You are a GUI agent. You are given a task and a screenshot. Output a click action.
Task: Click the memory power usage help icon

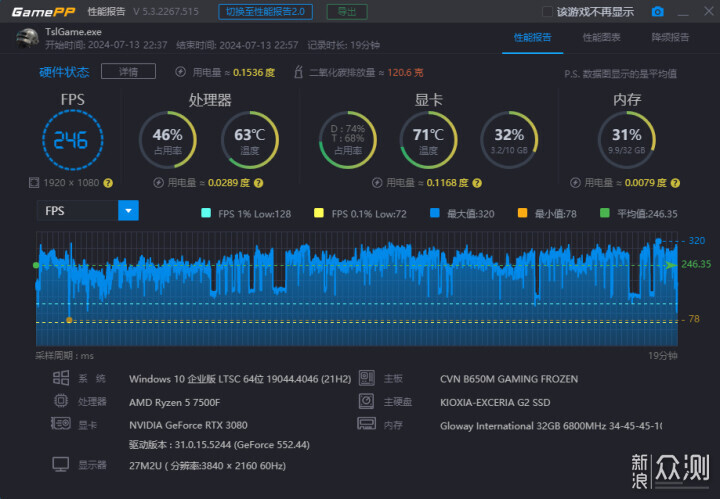(675, 183)
